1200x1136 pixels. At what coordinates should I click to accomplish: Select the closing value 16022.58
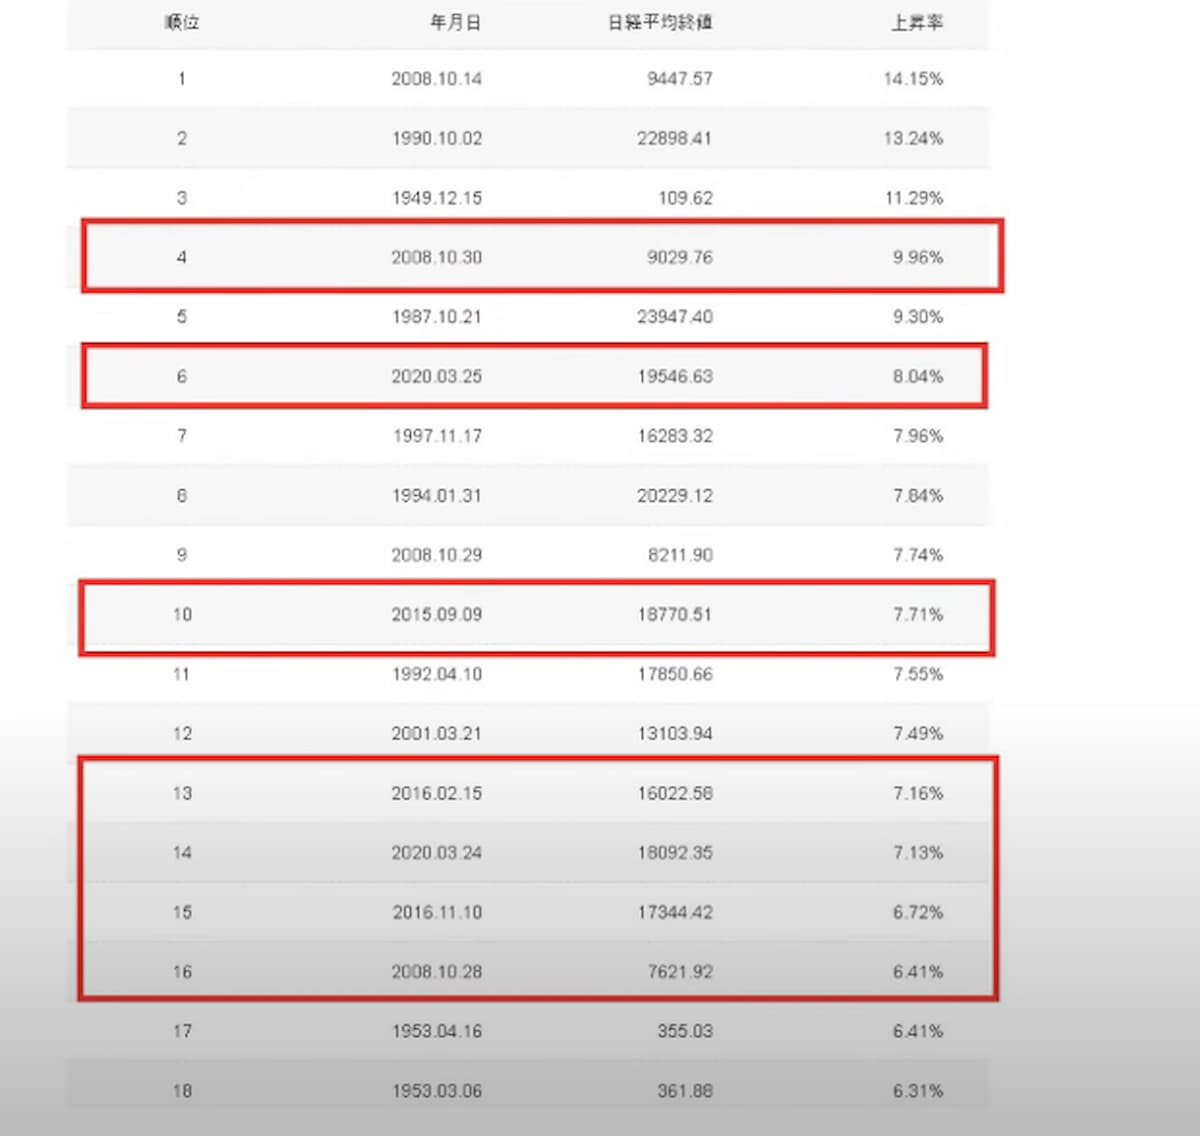pos(674,793)
